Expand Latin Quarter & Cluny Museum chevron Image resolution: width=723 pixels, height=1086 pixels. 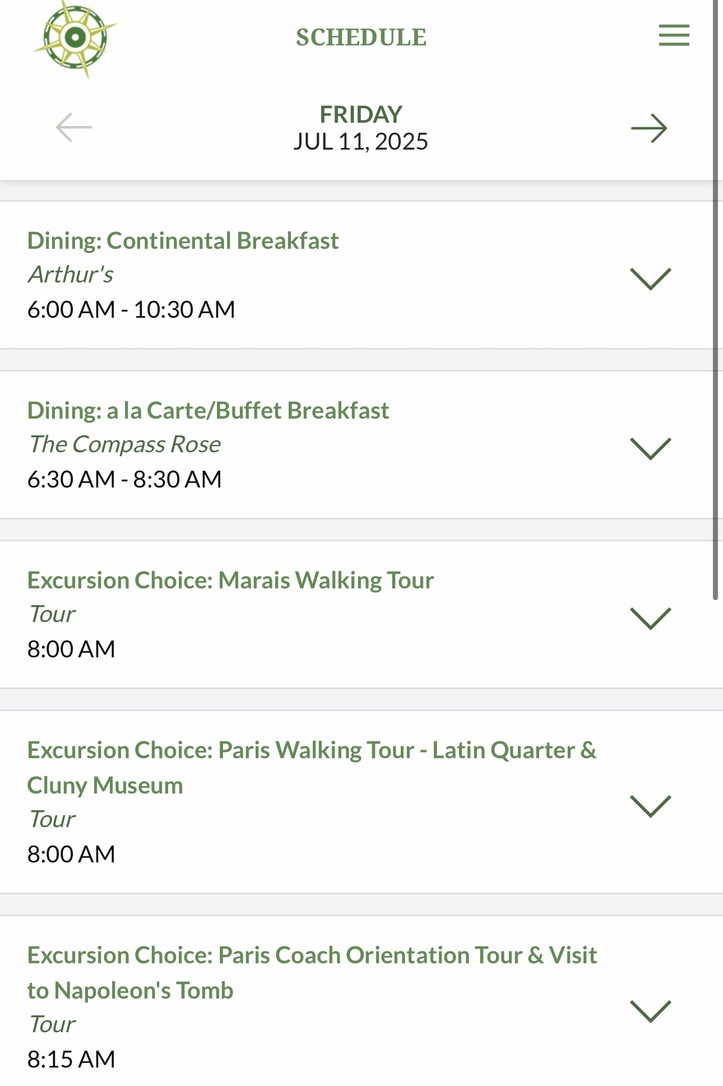click(650, 805)
